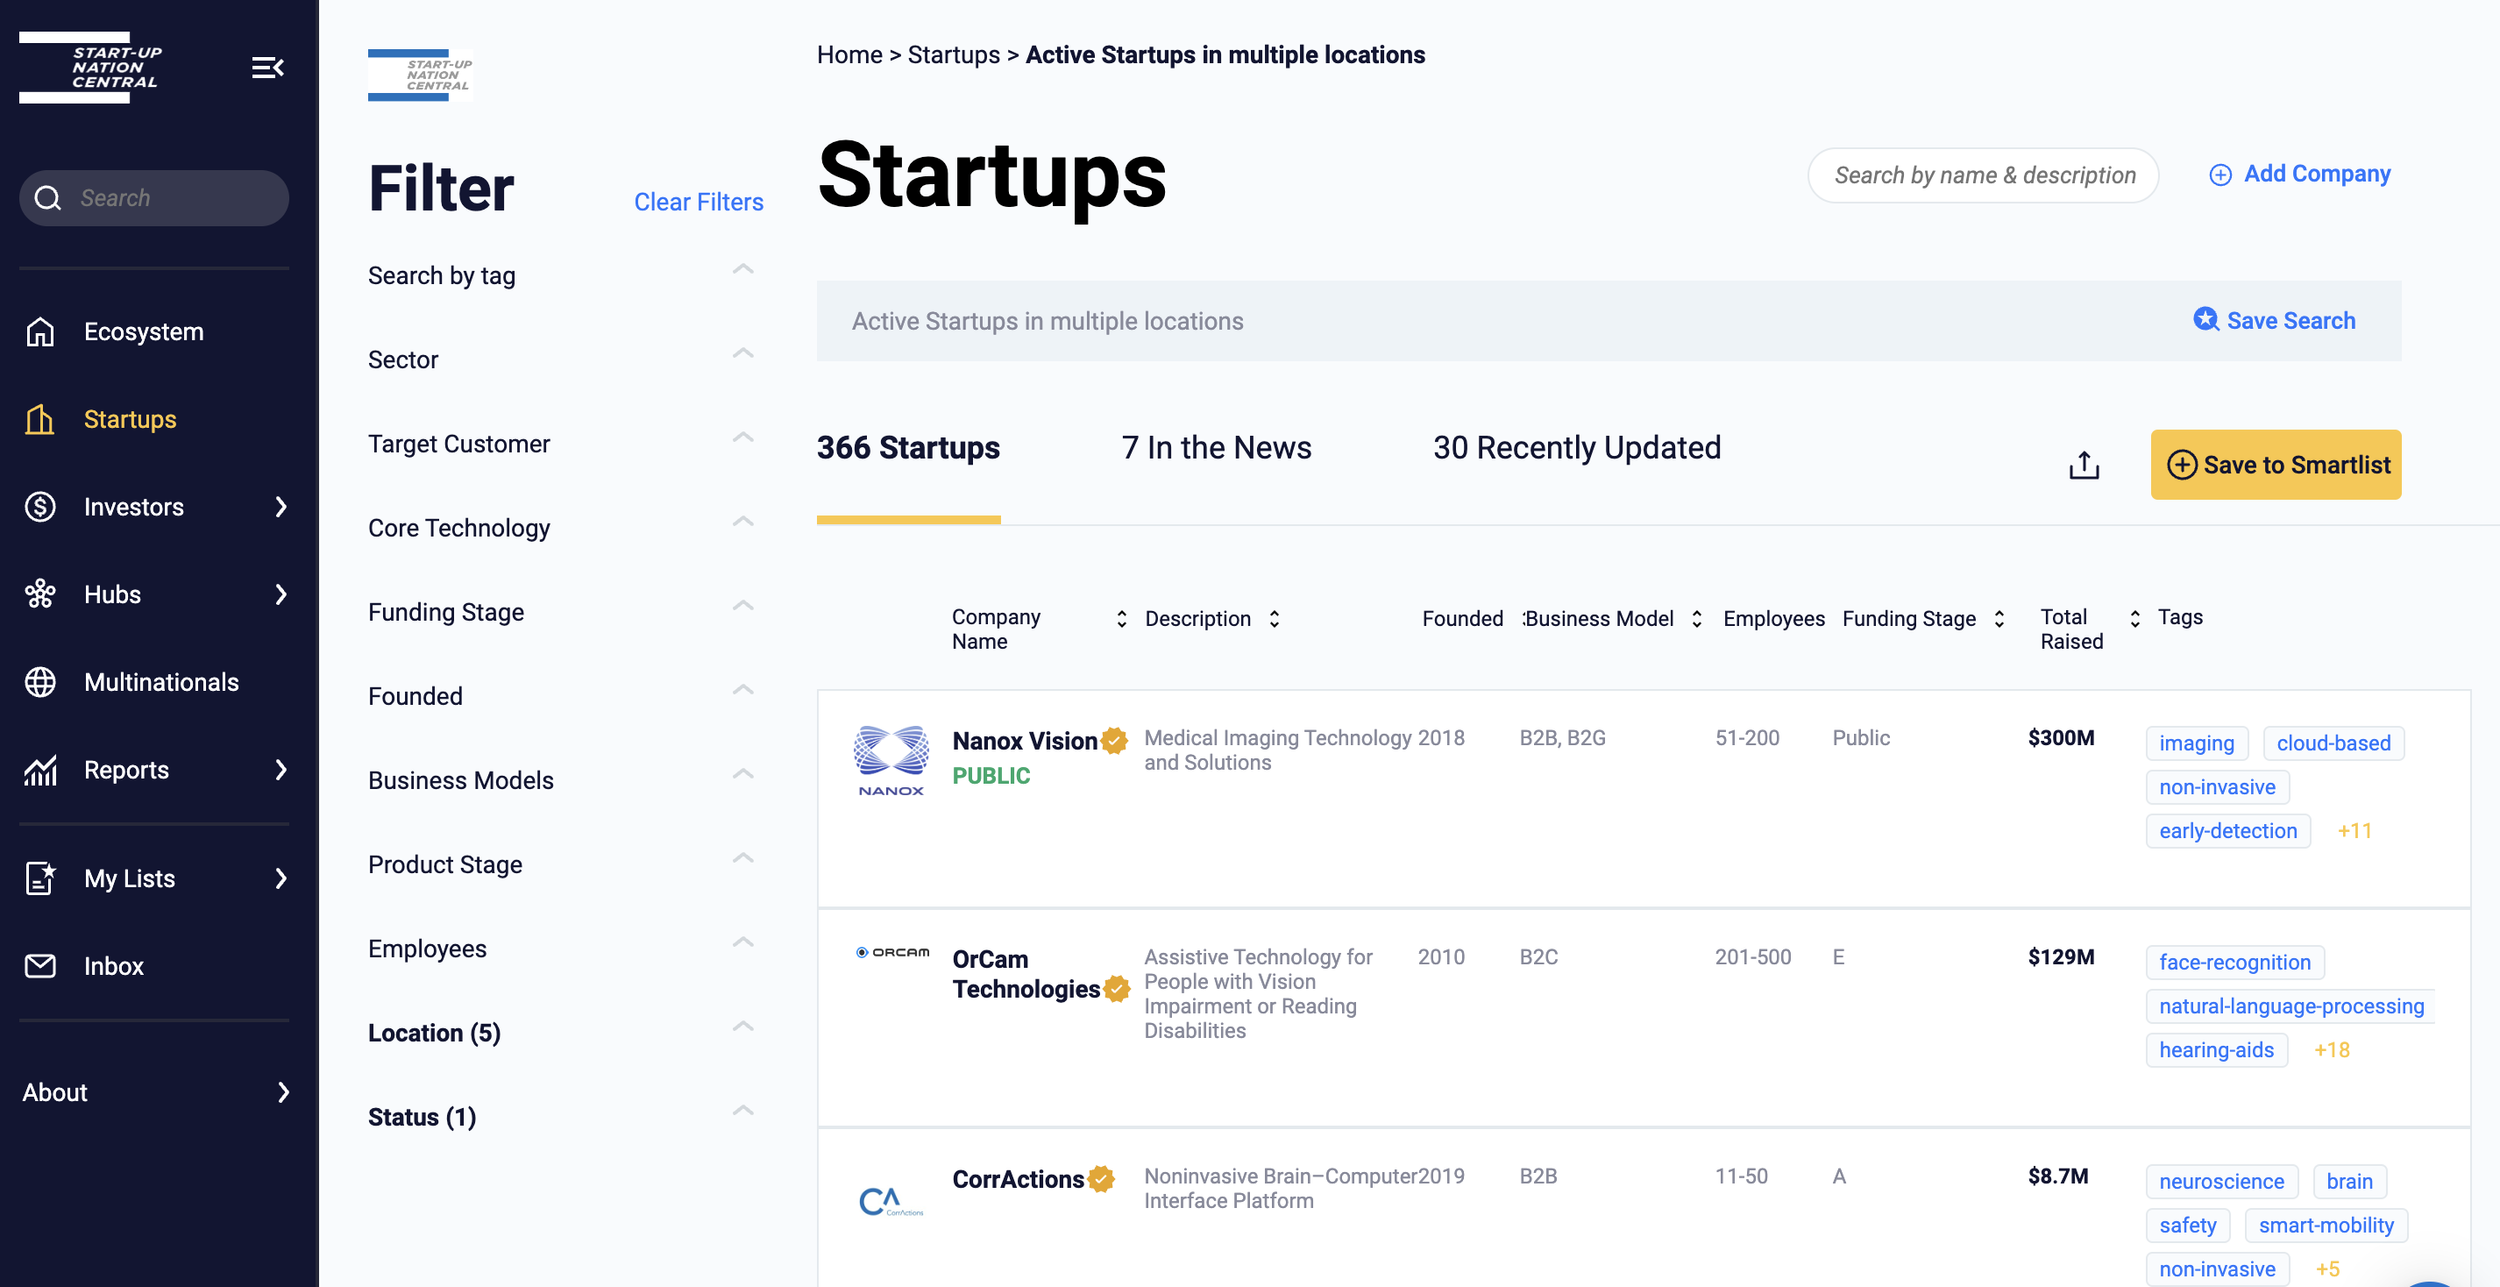Open Ecosystem via house icon
Viewport: 2500px width, 1287px height.
coord(40,332)
